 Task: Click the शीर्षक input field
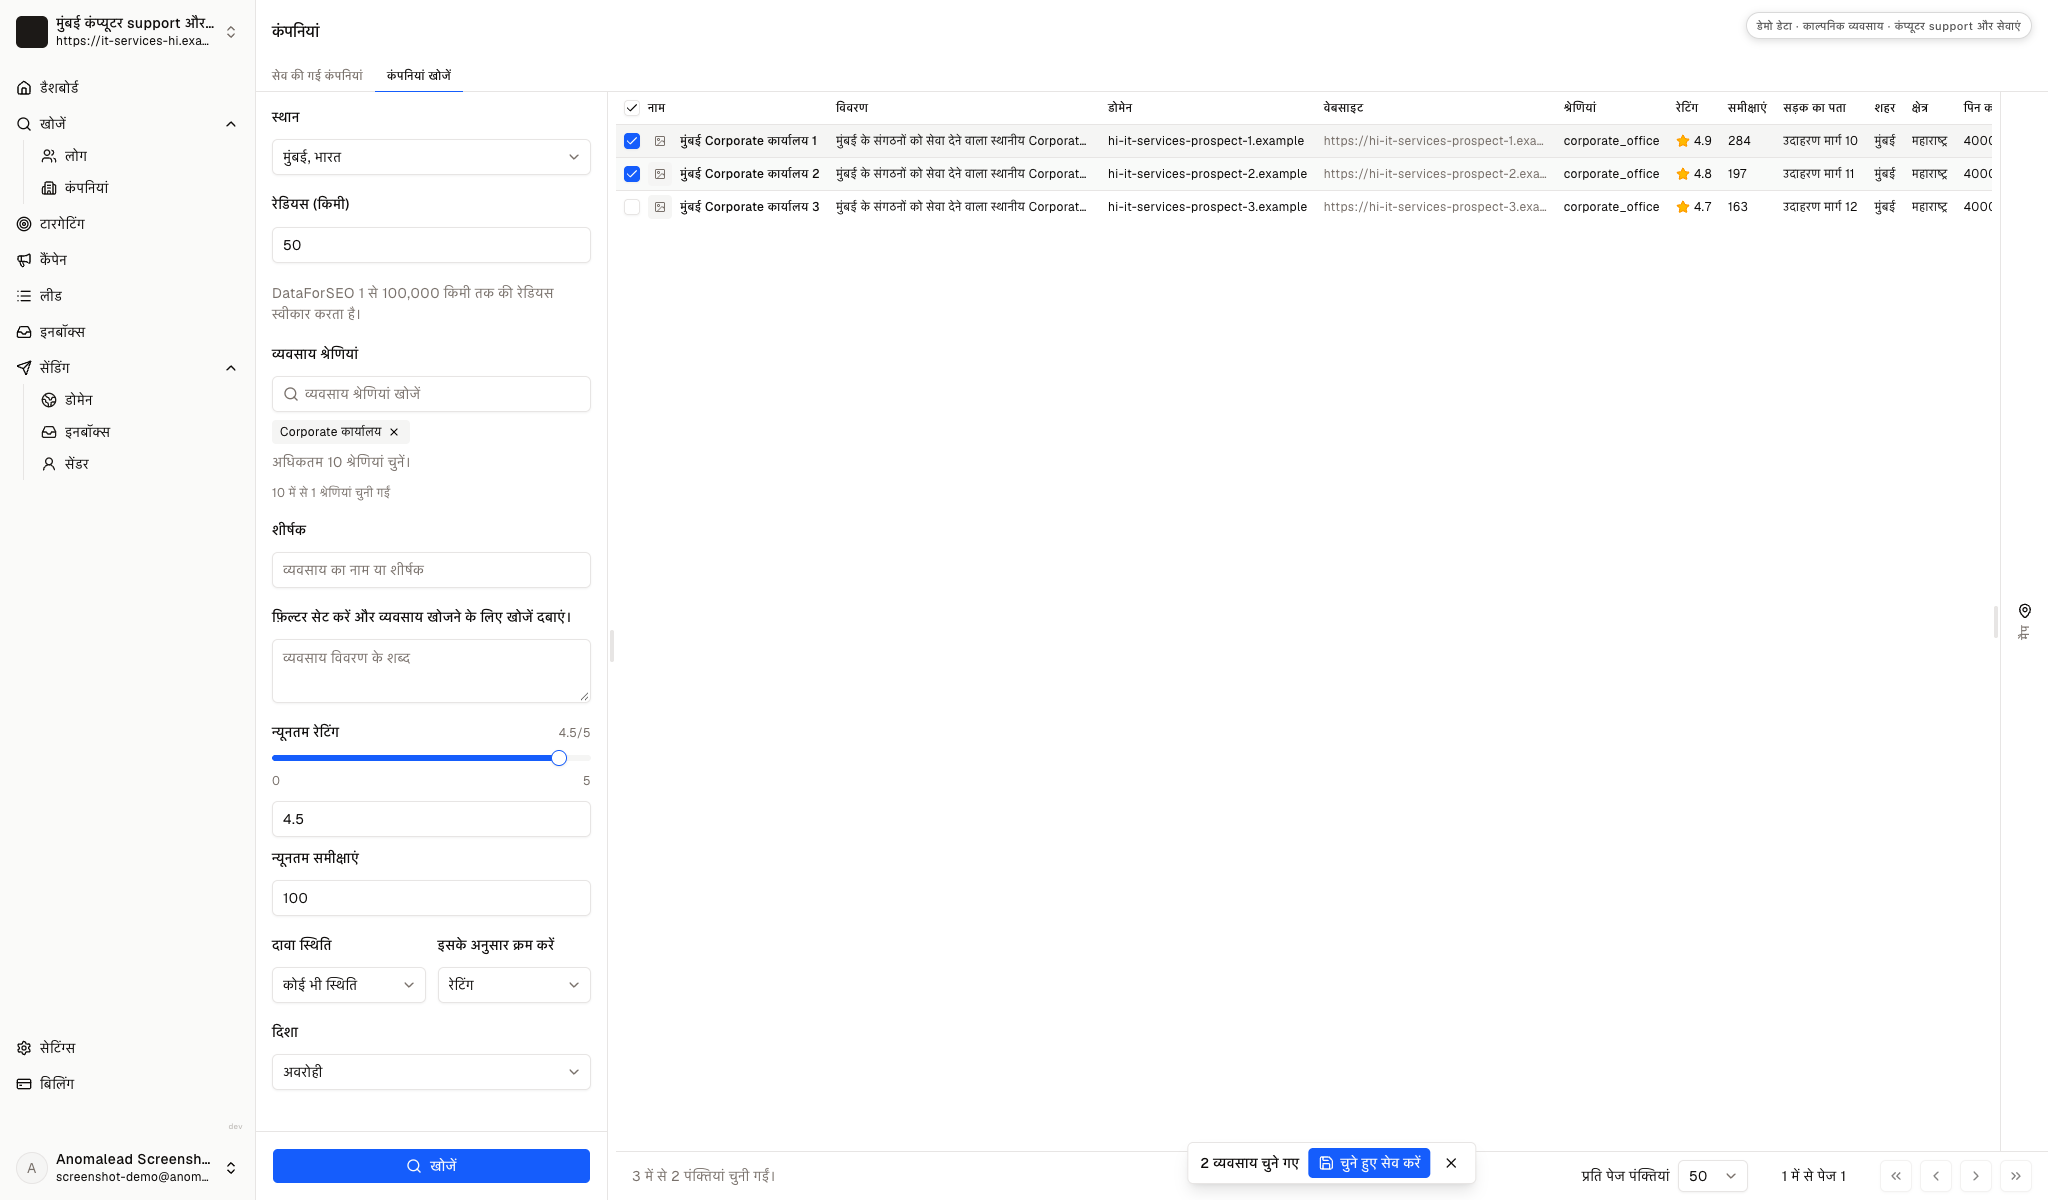(431, 570)
